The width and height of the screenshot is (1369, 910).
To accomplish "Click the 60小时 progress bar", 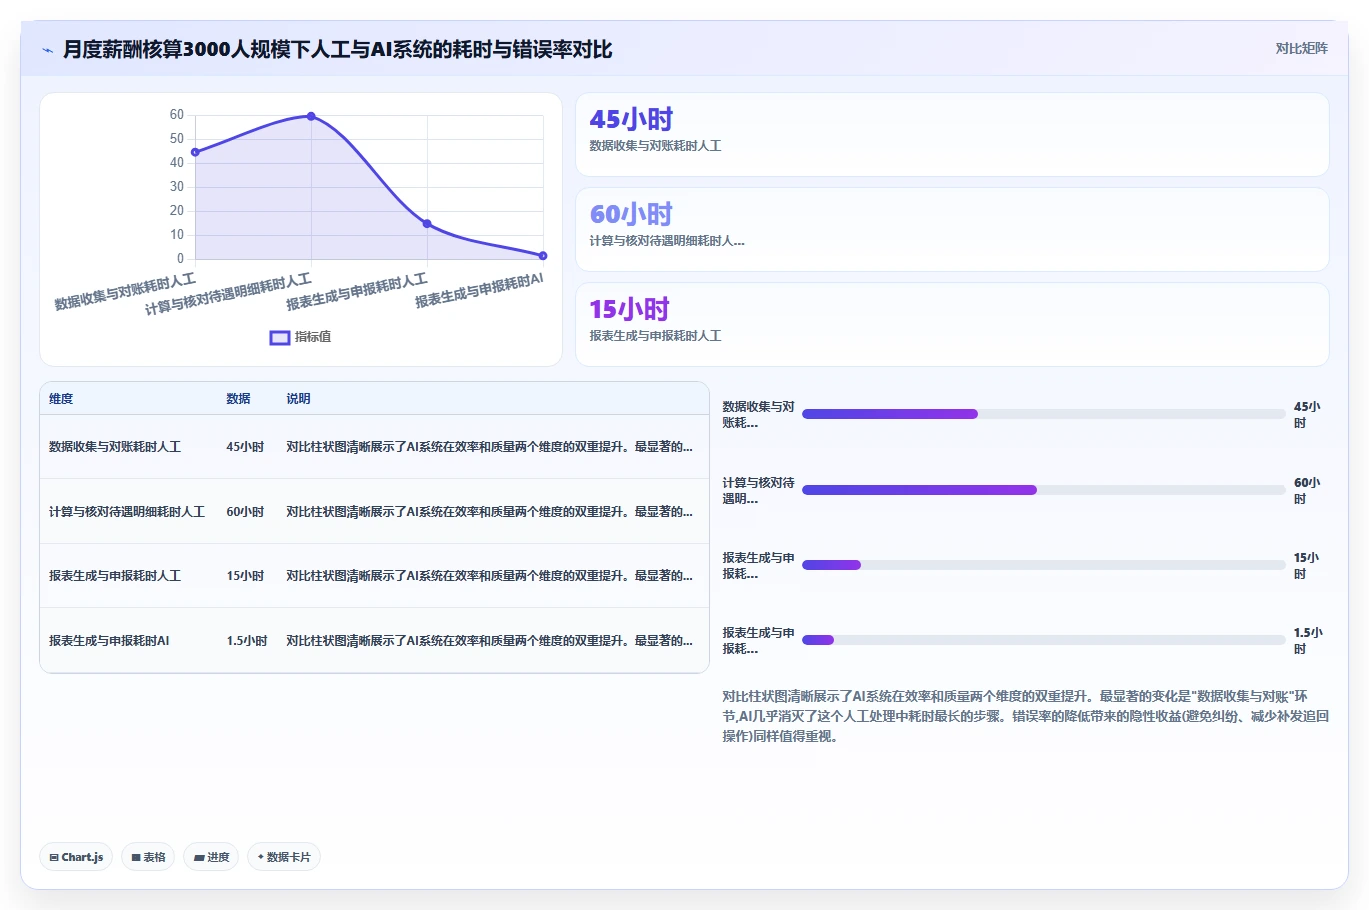I will click(1043, 490).
